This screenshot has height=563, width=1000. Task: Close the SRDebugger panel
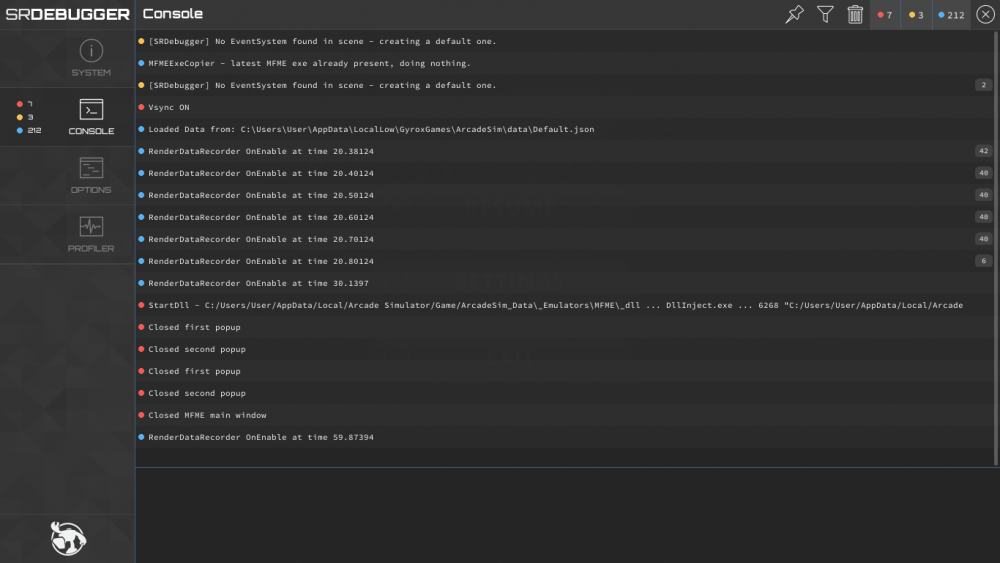[985, 14]
